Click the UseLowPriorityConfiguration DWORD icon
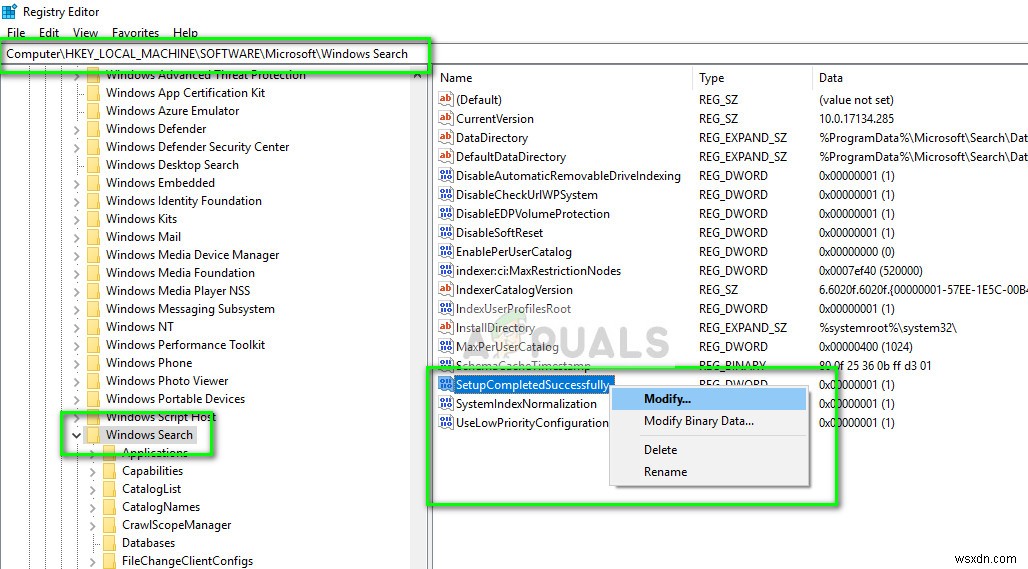1028x569 pixels. pyautogui.click(x=446, y=422)
